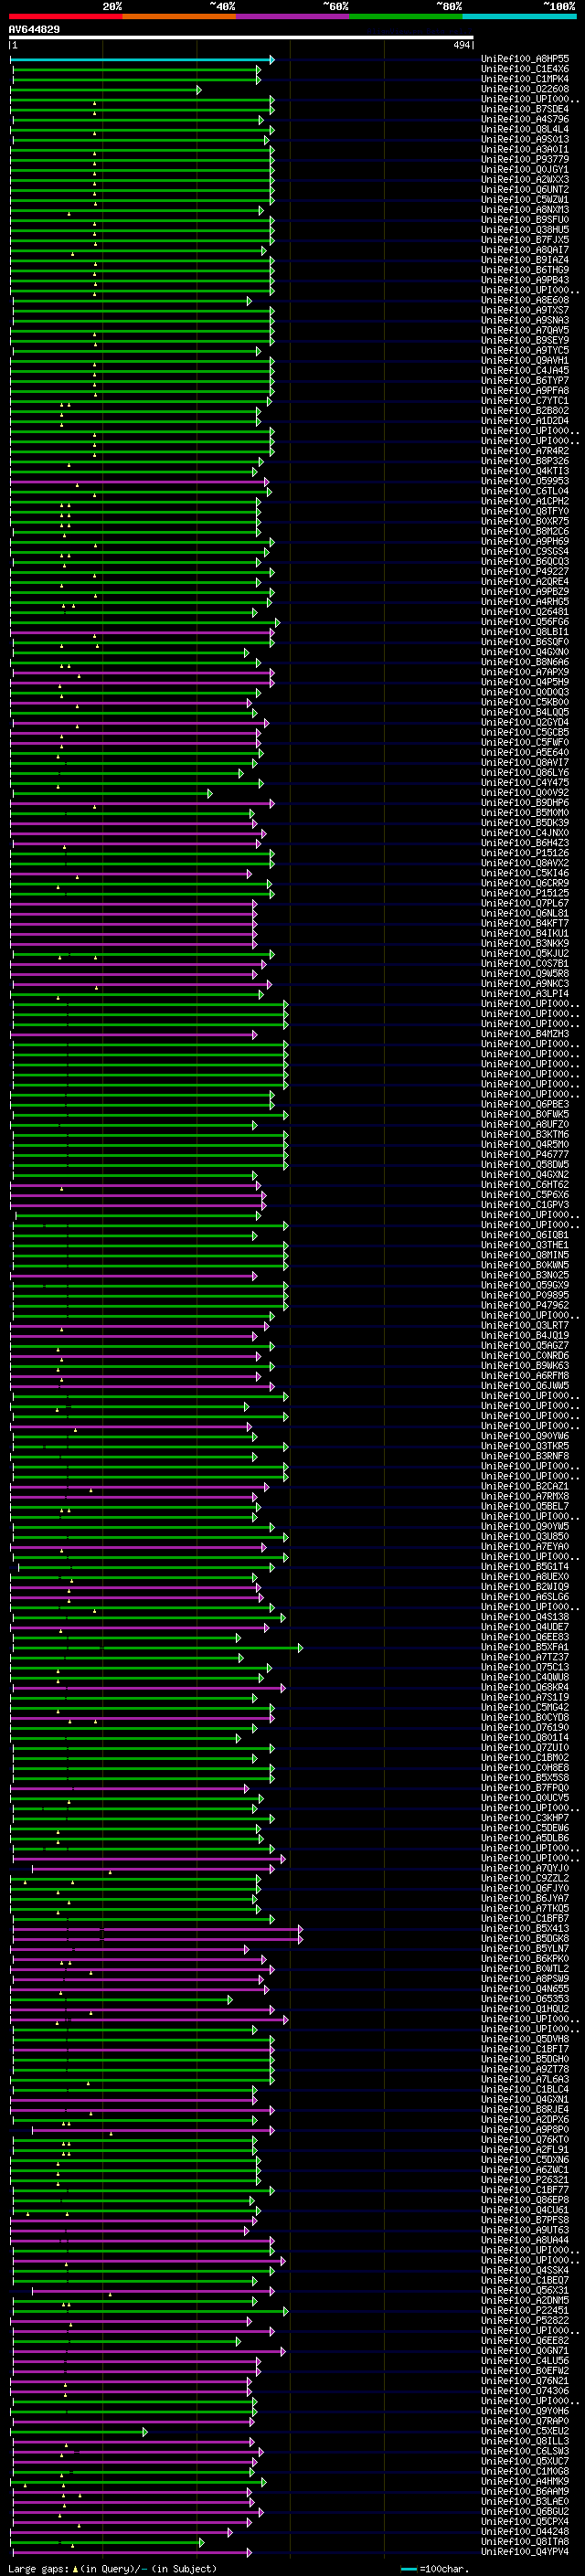
Task: Click the long green bar for UniRef100_B5XFA1
Action: click(156, 1647)
